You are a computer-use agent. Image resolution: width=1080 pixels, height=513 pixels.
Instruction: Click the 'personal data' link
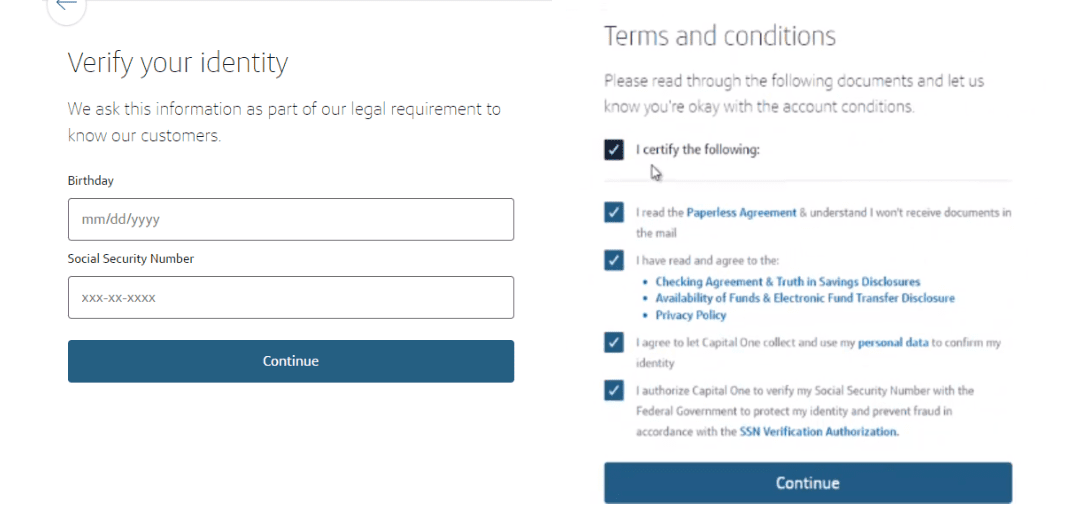point(893,343)
